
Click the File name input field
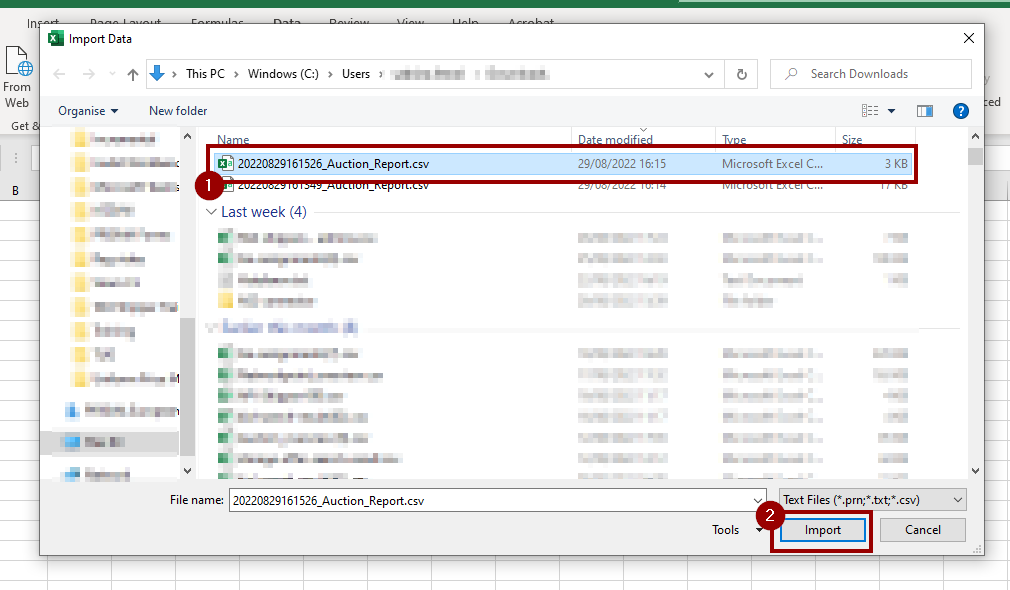(x=490, y=499)
